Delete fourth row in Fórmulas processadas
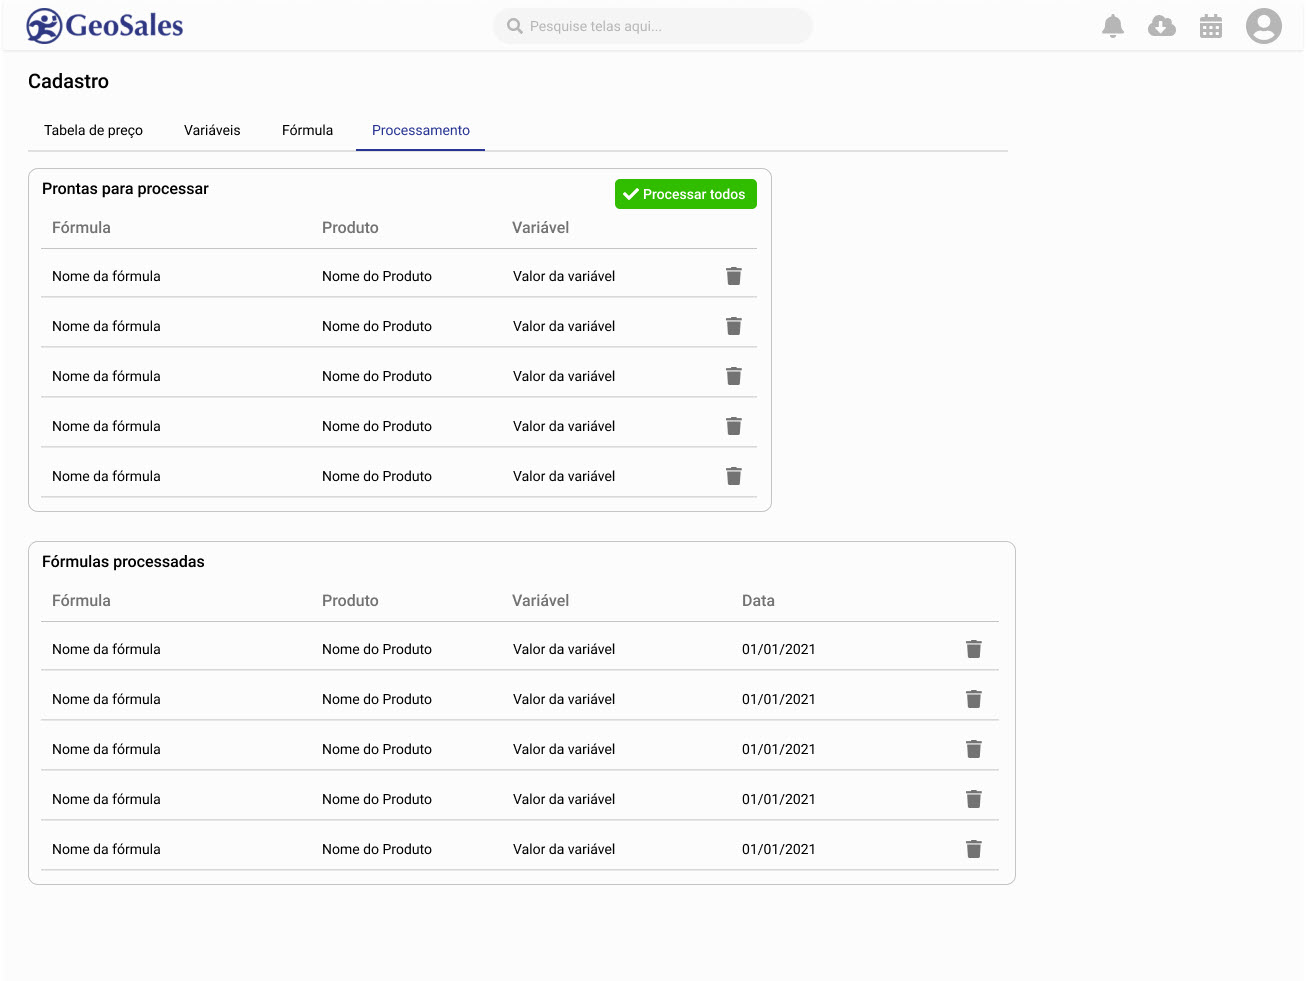 pyautogui.click(x=974, y=799)
